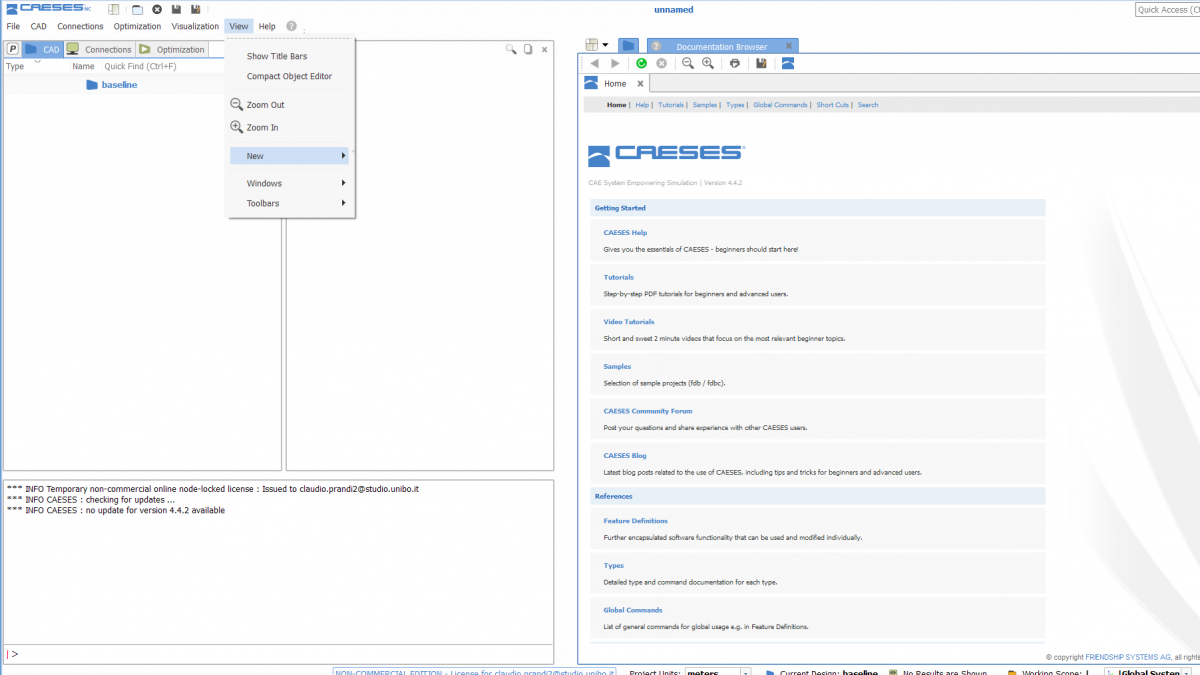1200x675 pixels.
Task: Expand the New submenu
Action: (x=291, y=156)
